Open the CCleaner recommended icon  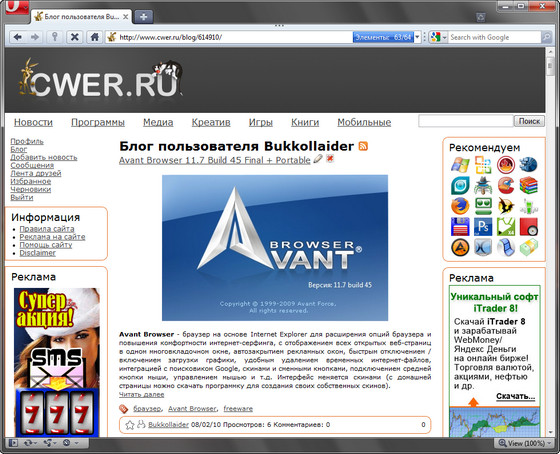tap(506, 185)
